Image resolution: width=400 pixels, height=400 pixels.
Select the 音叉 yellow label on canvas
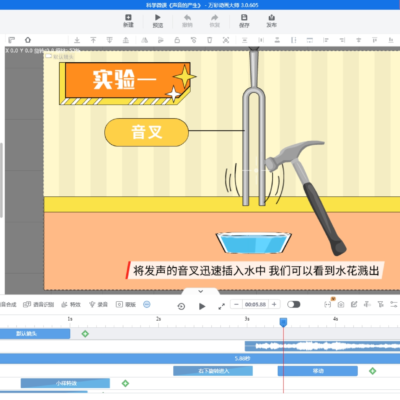(x=146, y=132)
